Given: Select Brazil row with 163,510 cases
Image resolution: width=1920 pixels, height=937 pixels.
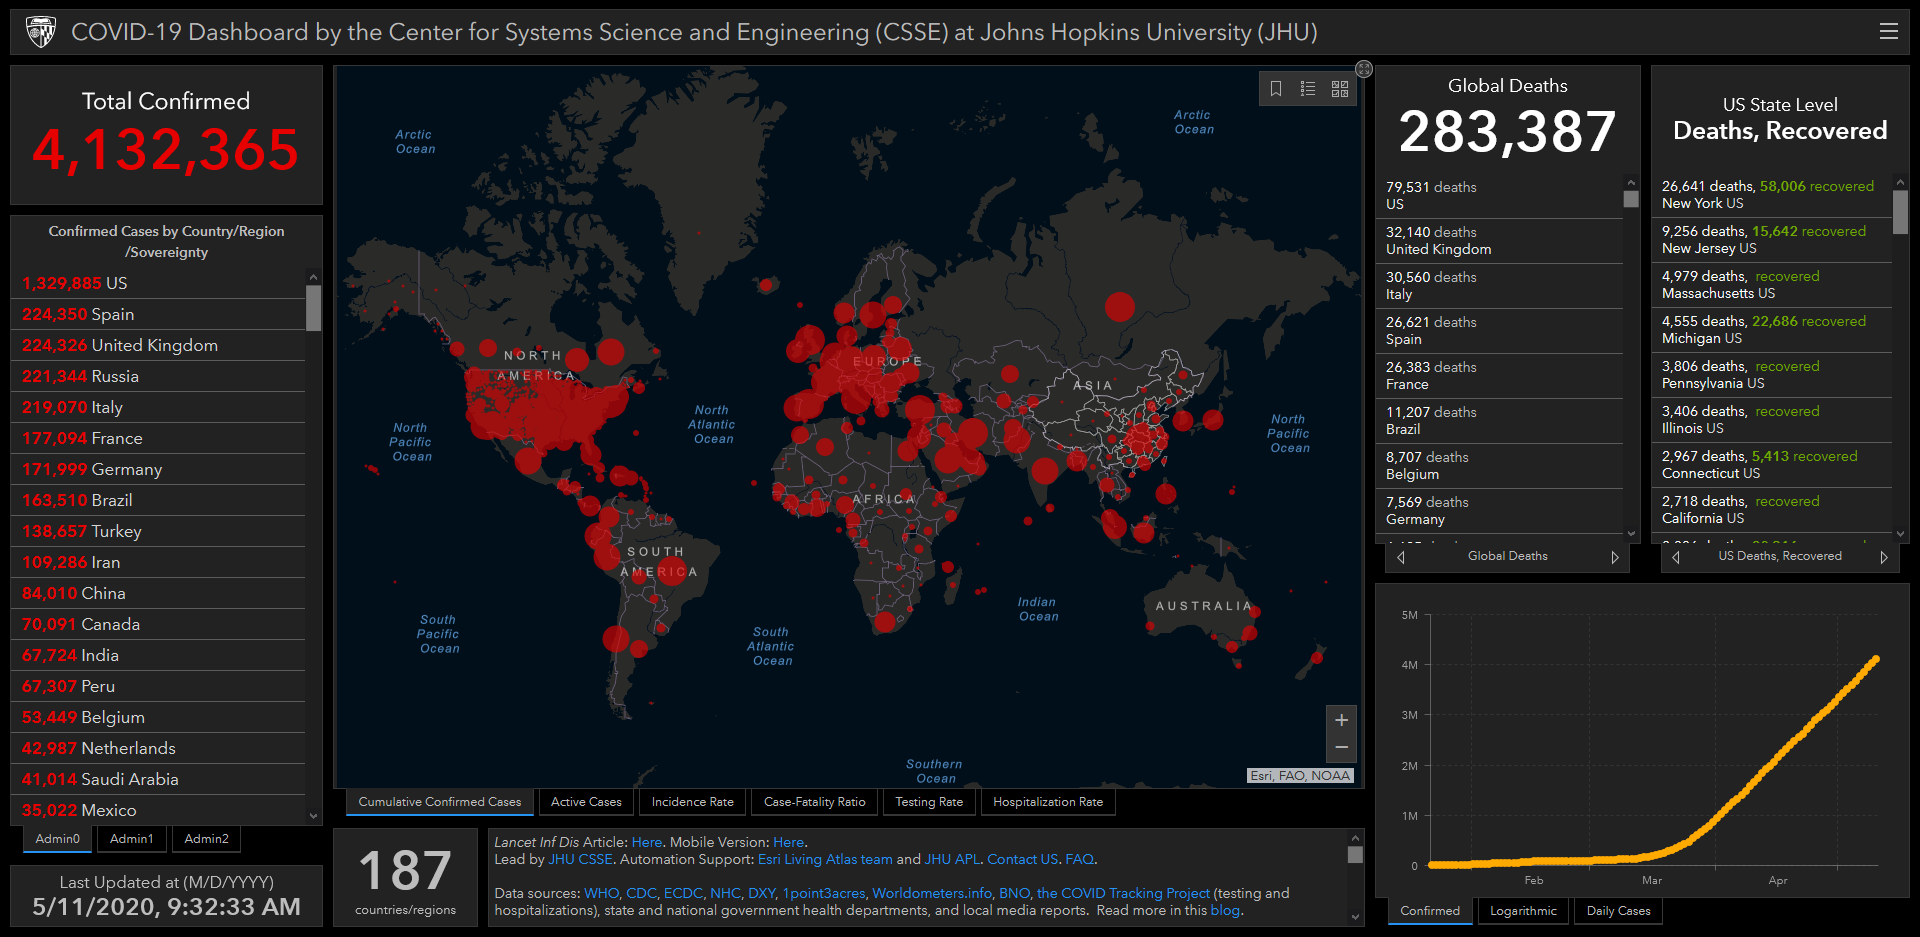Looking at the screenshot, I should point(158,500).
